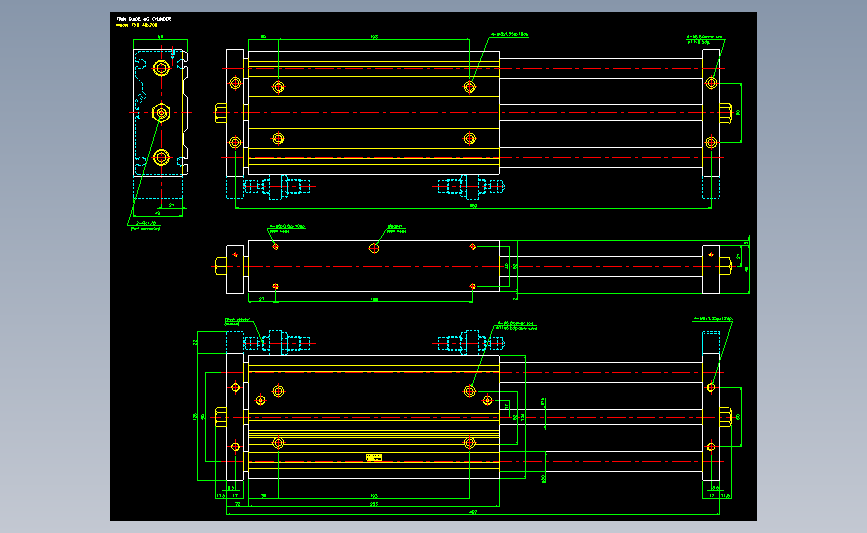This screenshot has height=533, width=867.
Task: Select the bottom hex bolt in the end view
Action: [161, 158]
